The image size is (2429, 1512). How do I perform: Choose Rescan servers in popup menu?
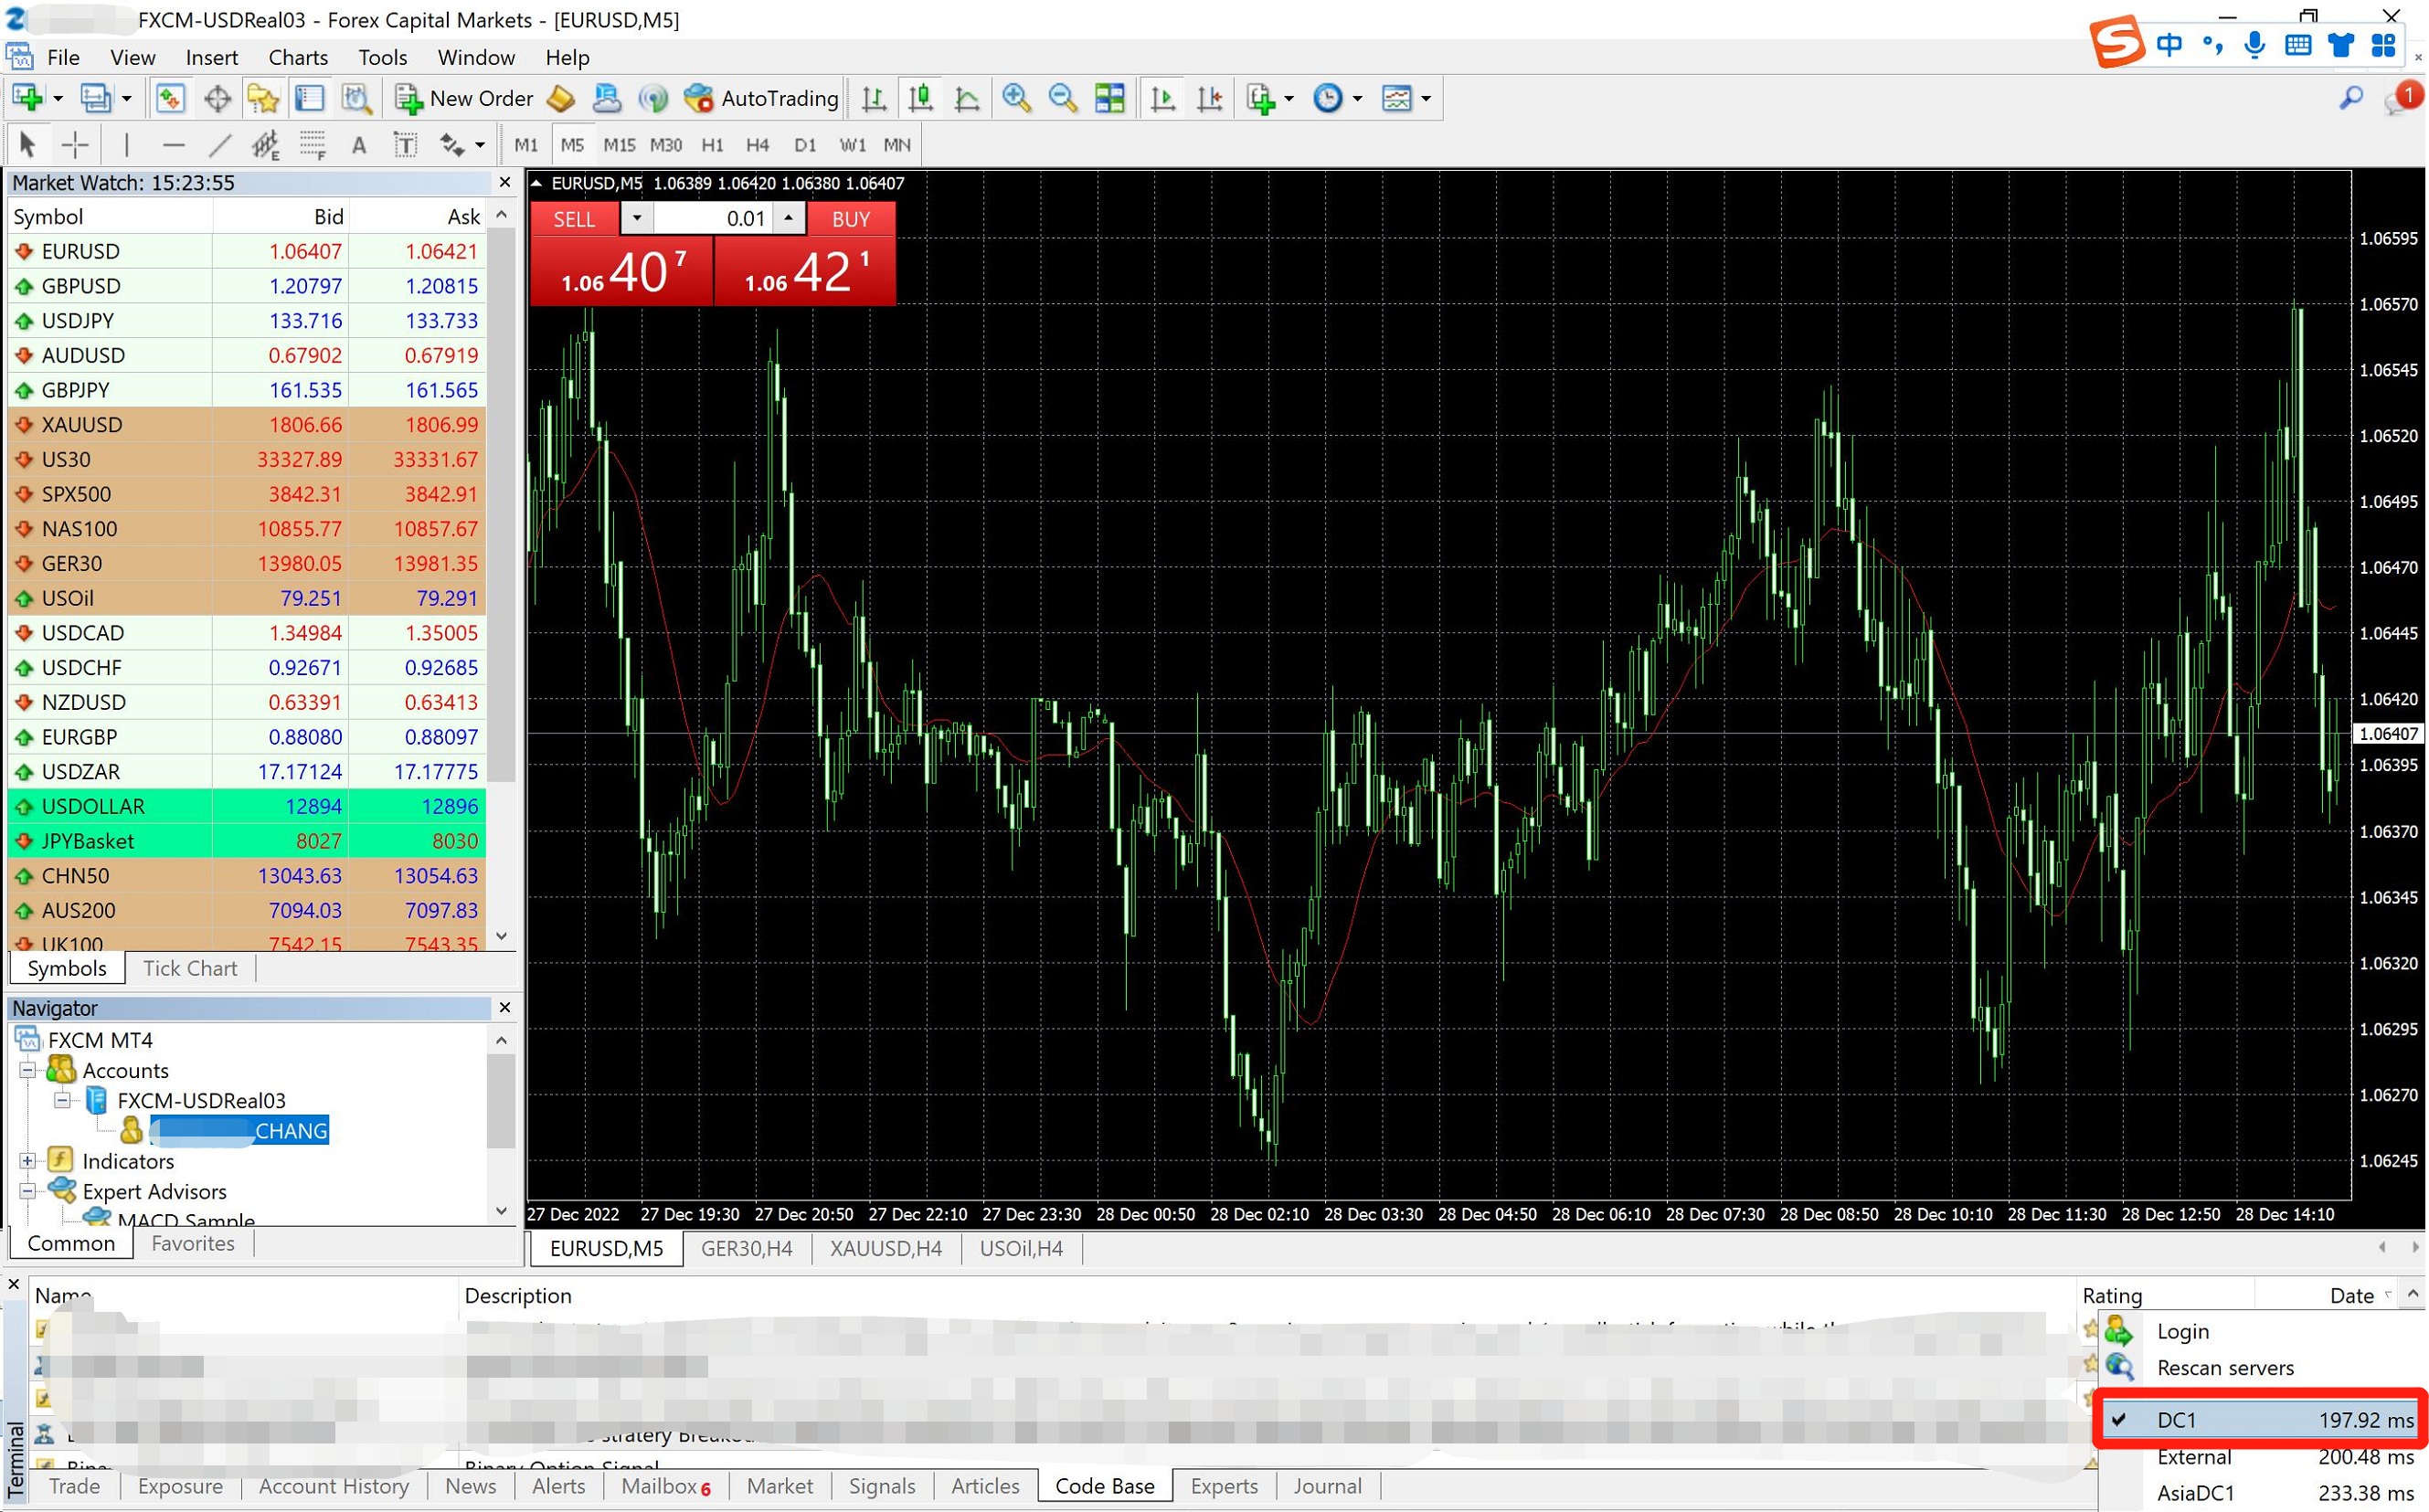click(x=2264, y=1367)
